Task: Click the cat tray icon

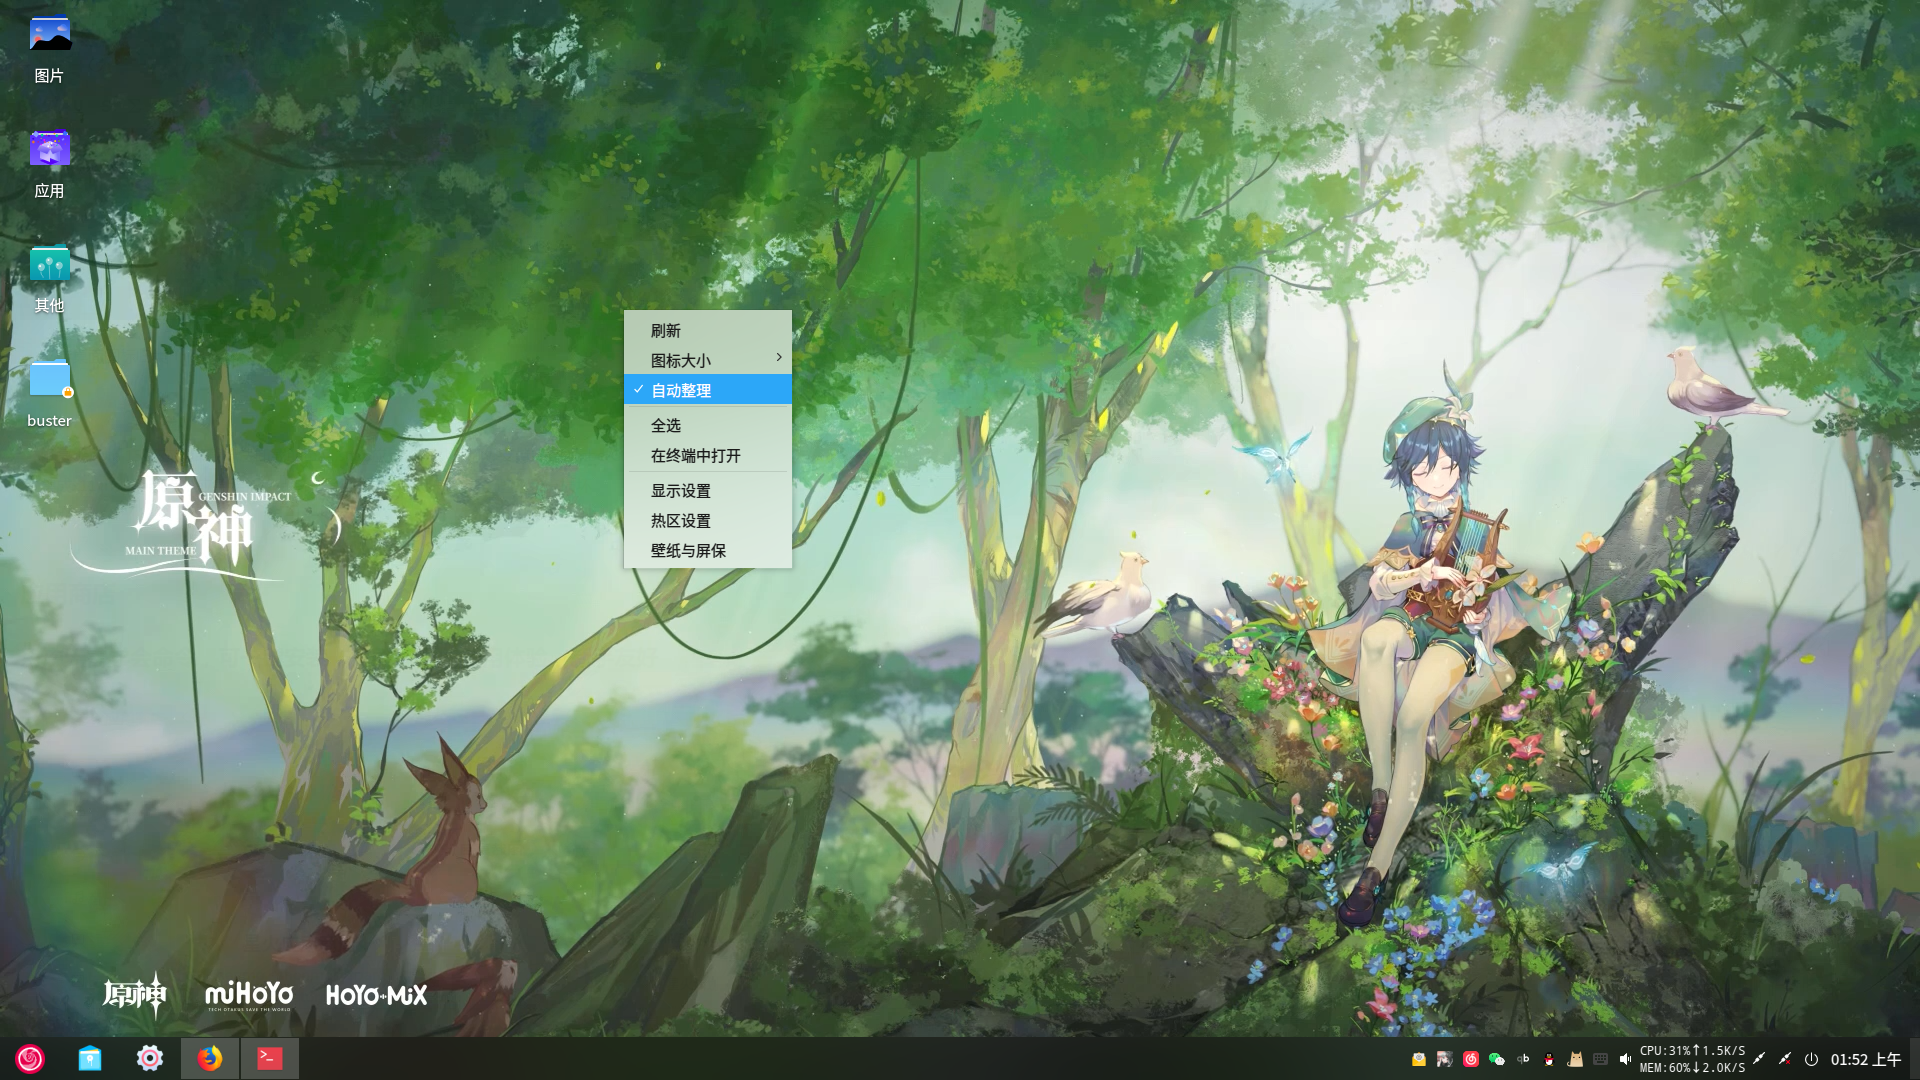Action: click(1575, 1059)
